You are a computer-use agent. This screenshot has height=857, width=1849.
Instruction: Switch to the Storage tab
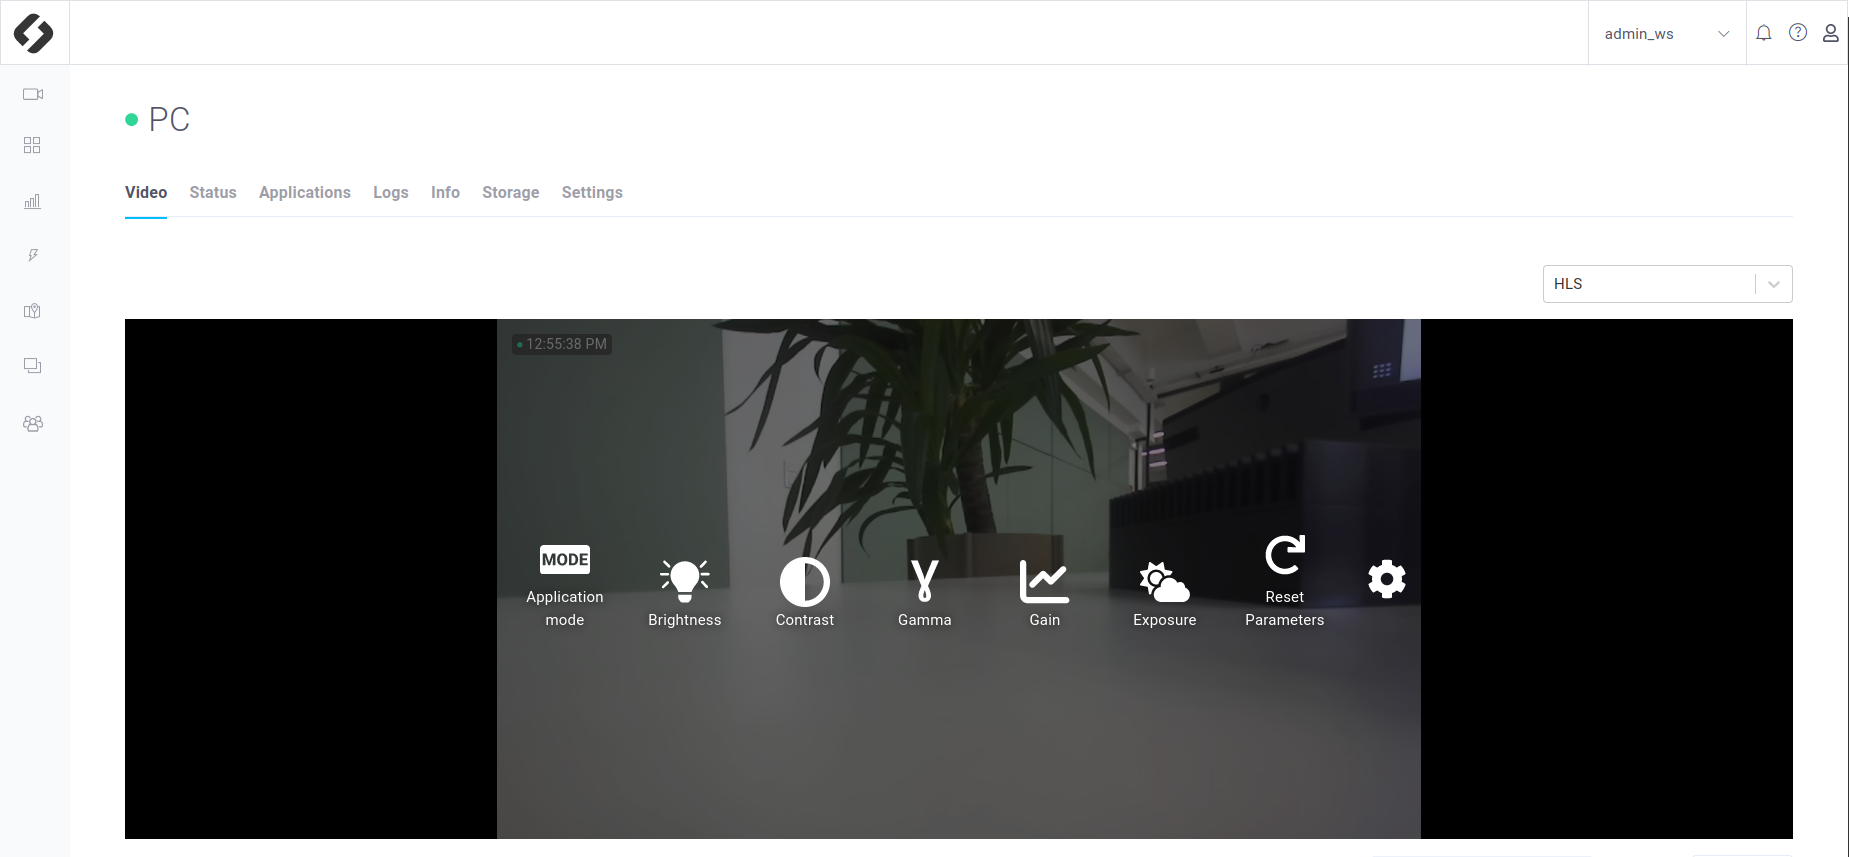511,193
